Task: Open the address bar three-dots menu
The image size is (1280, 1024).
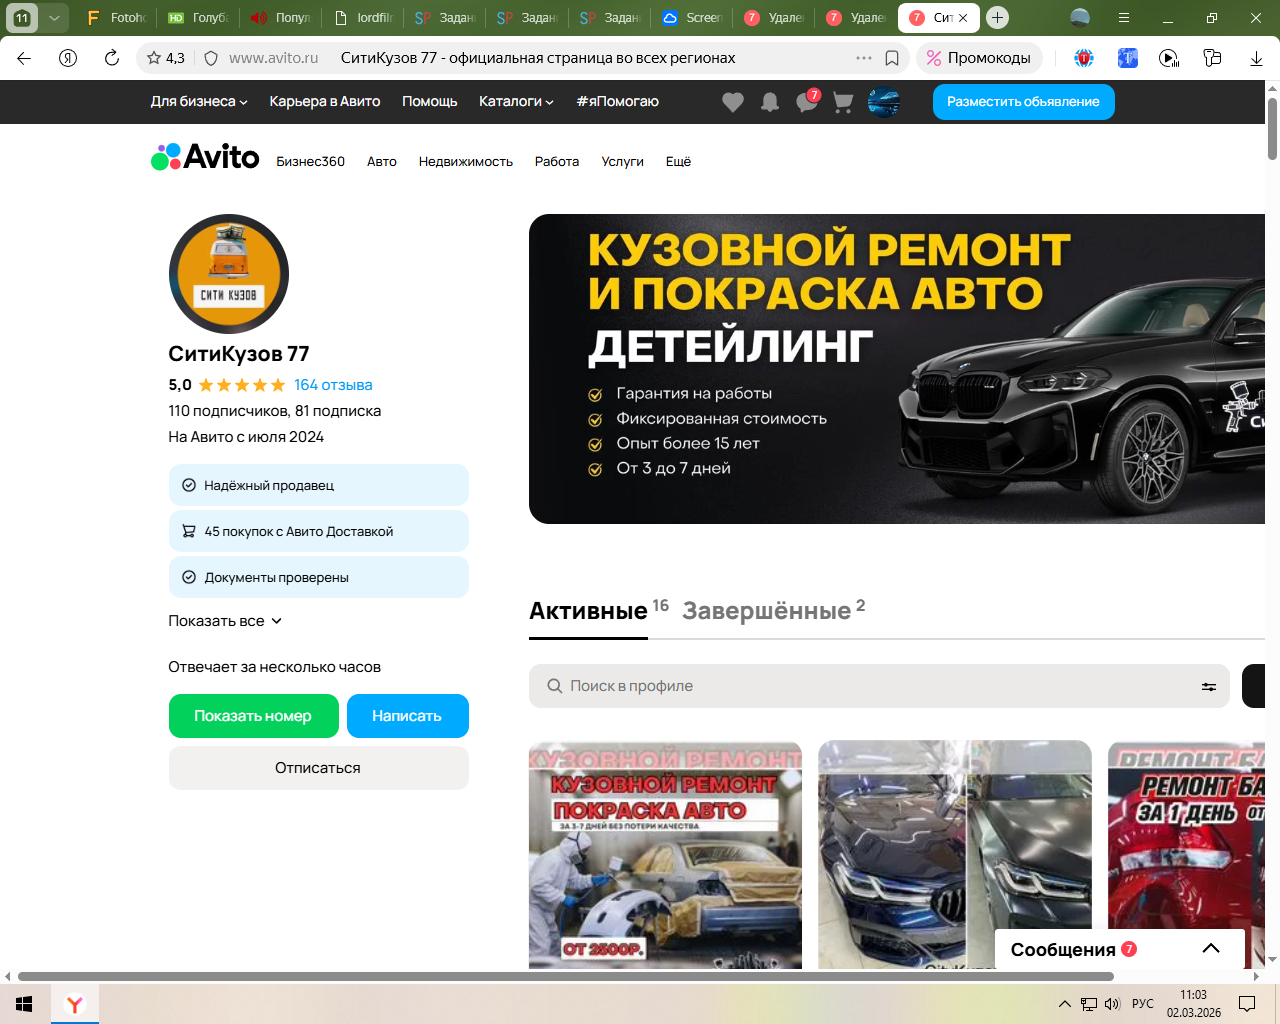Action: pos(864,58)
